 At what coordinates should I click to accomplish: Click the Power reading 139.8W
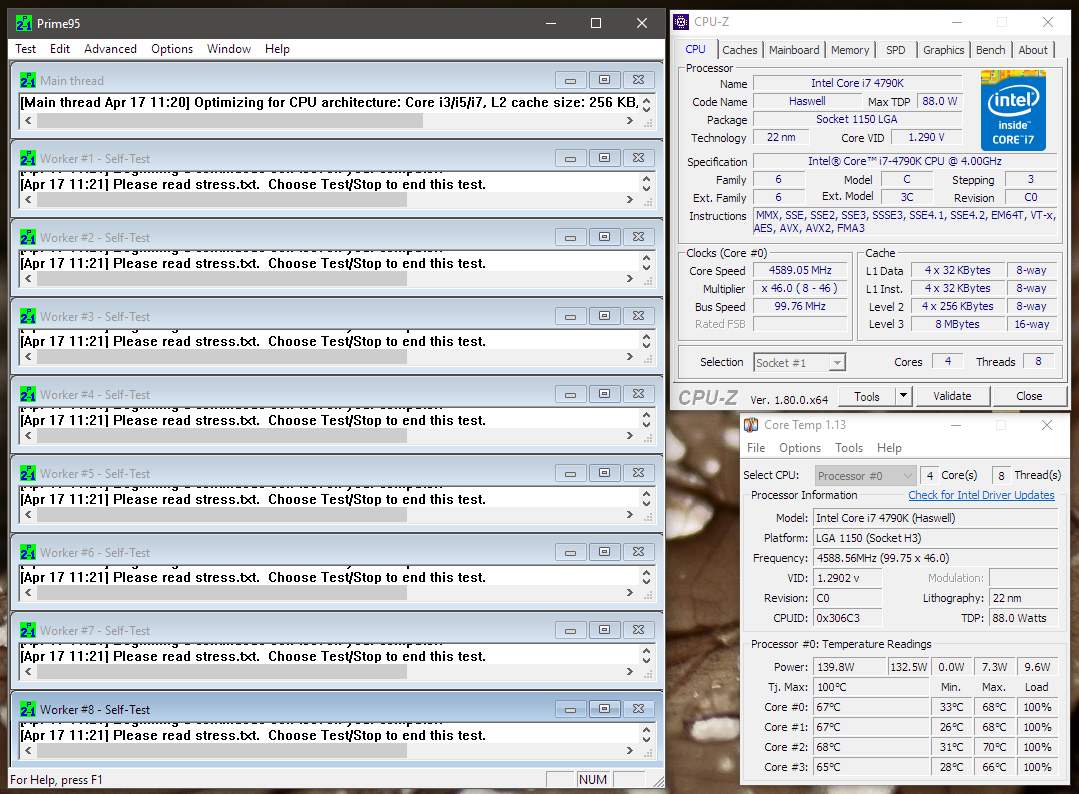(850, 667)
